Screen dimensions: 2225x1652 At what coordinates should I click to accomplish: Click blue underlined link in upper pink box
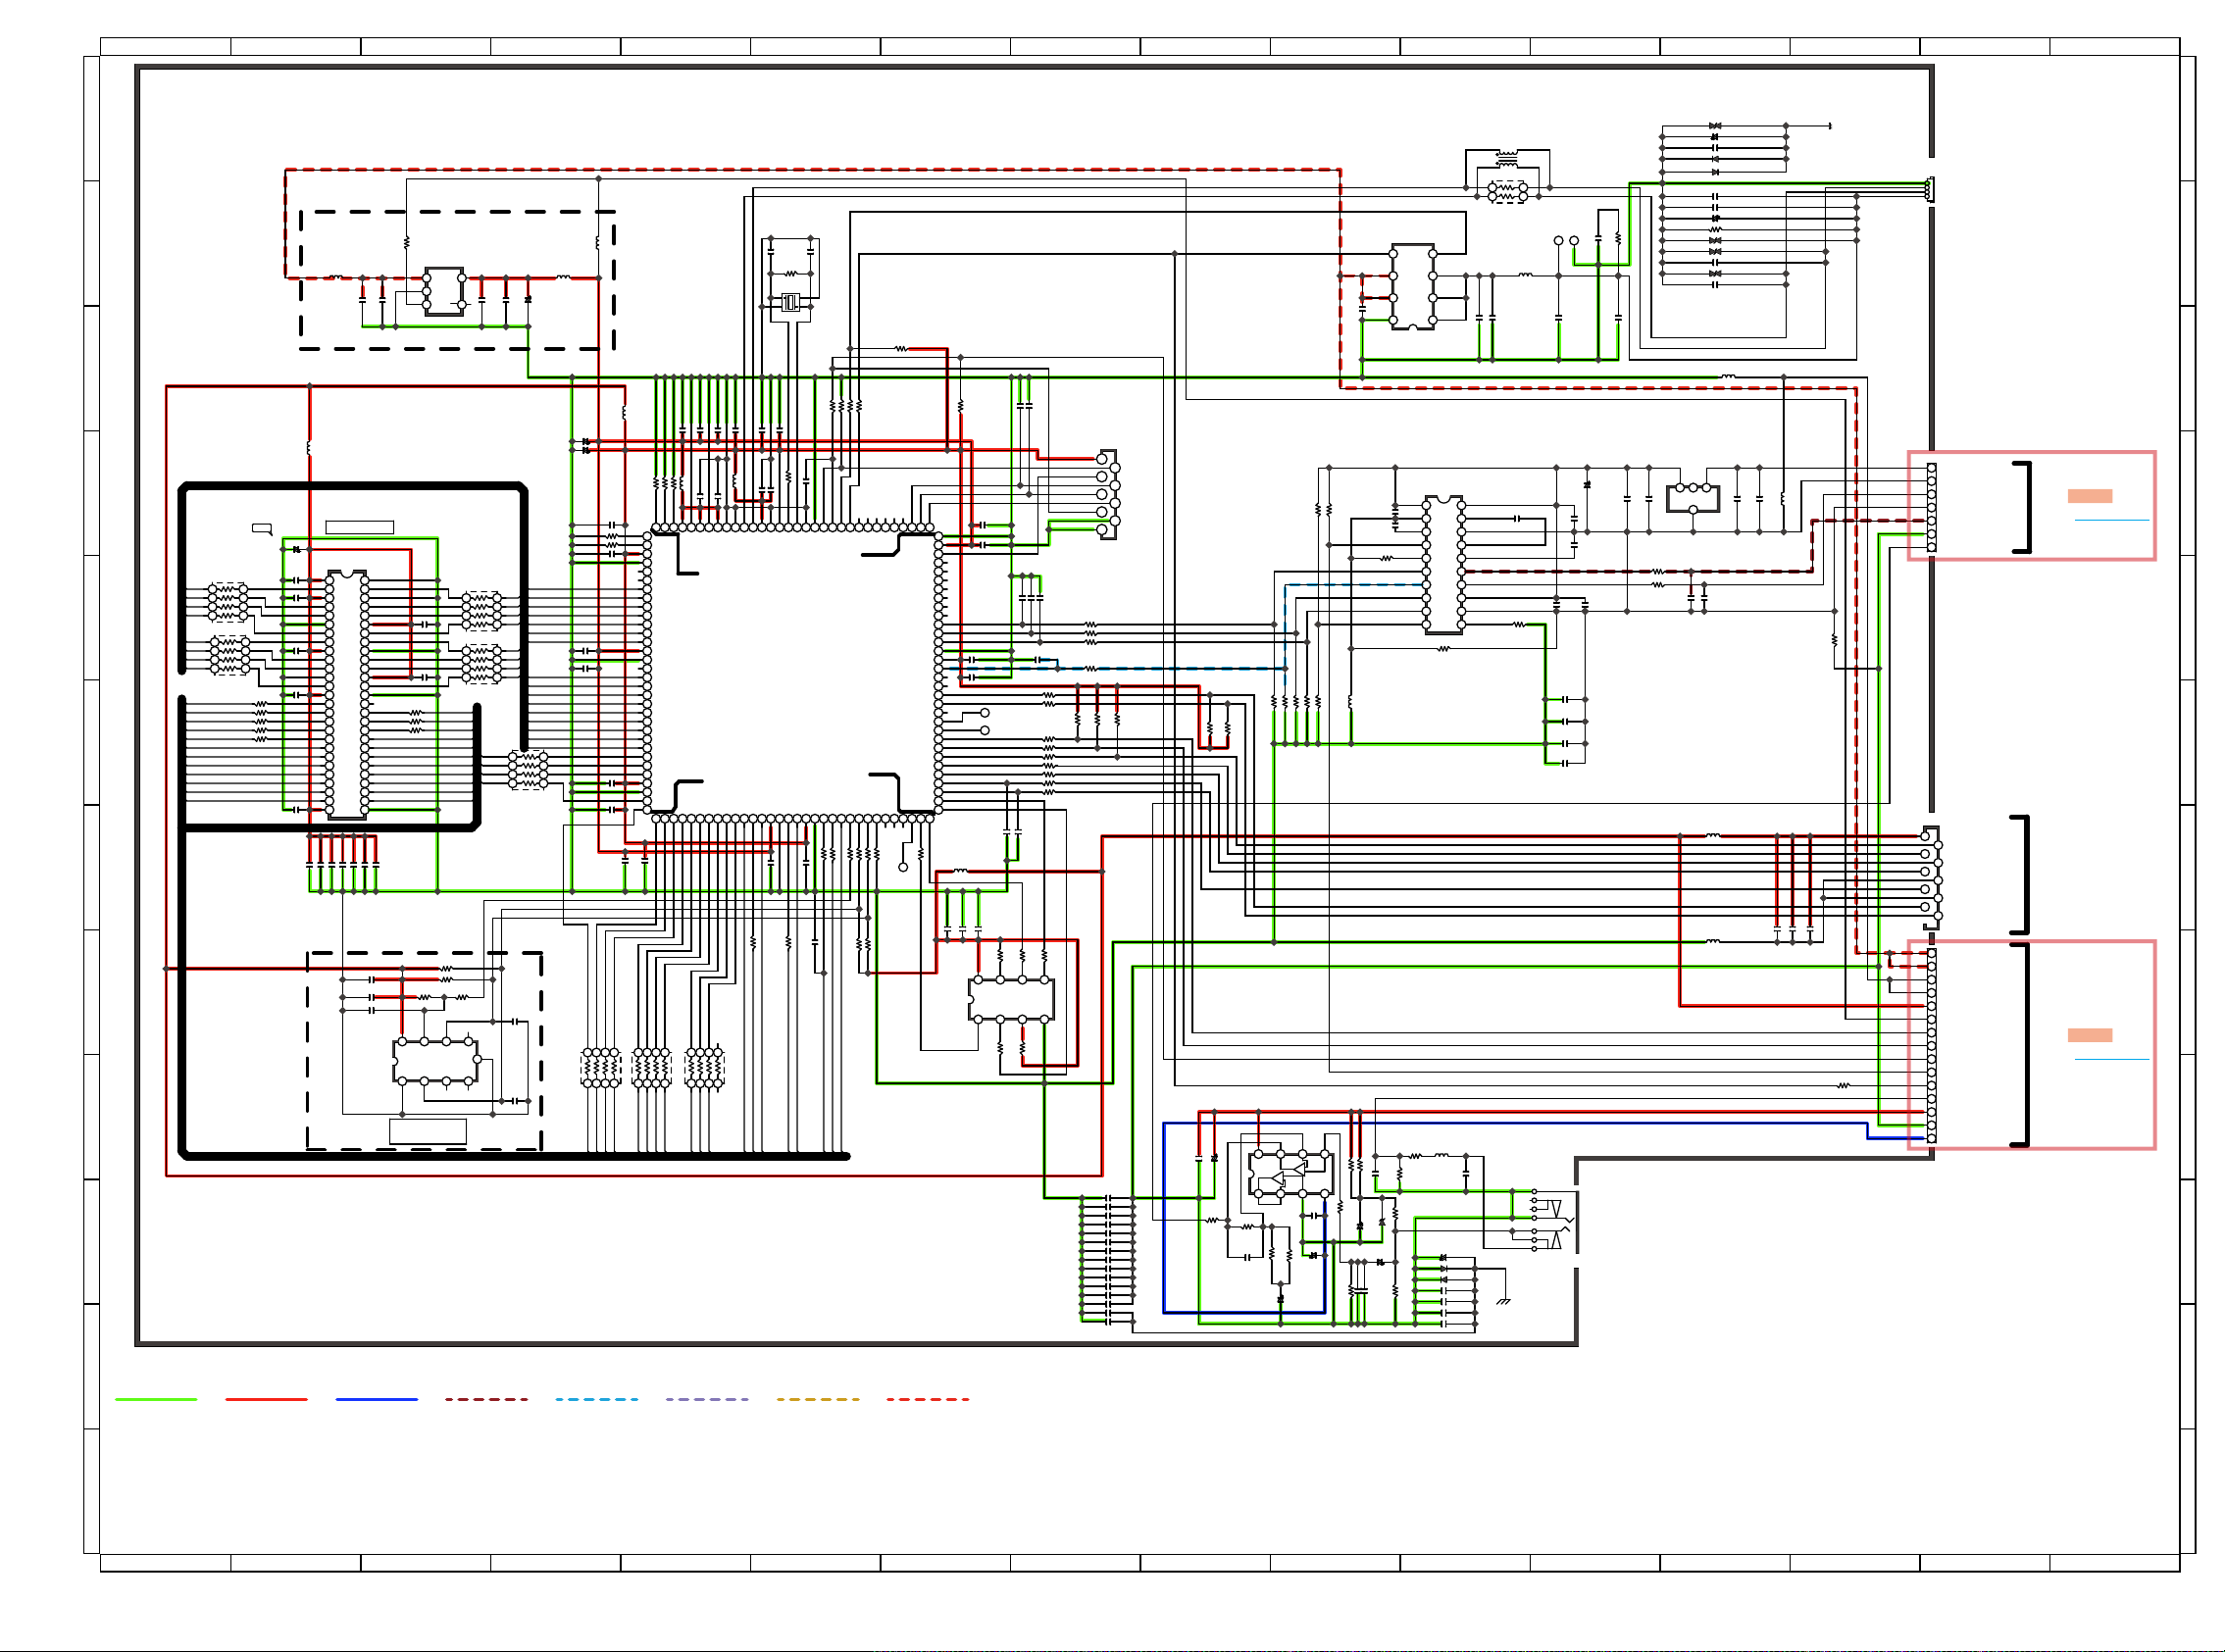click(2111, 520)
